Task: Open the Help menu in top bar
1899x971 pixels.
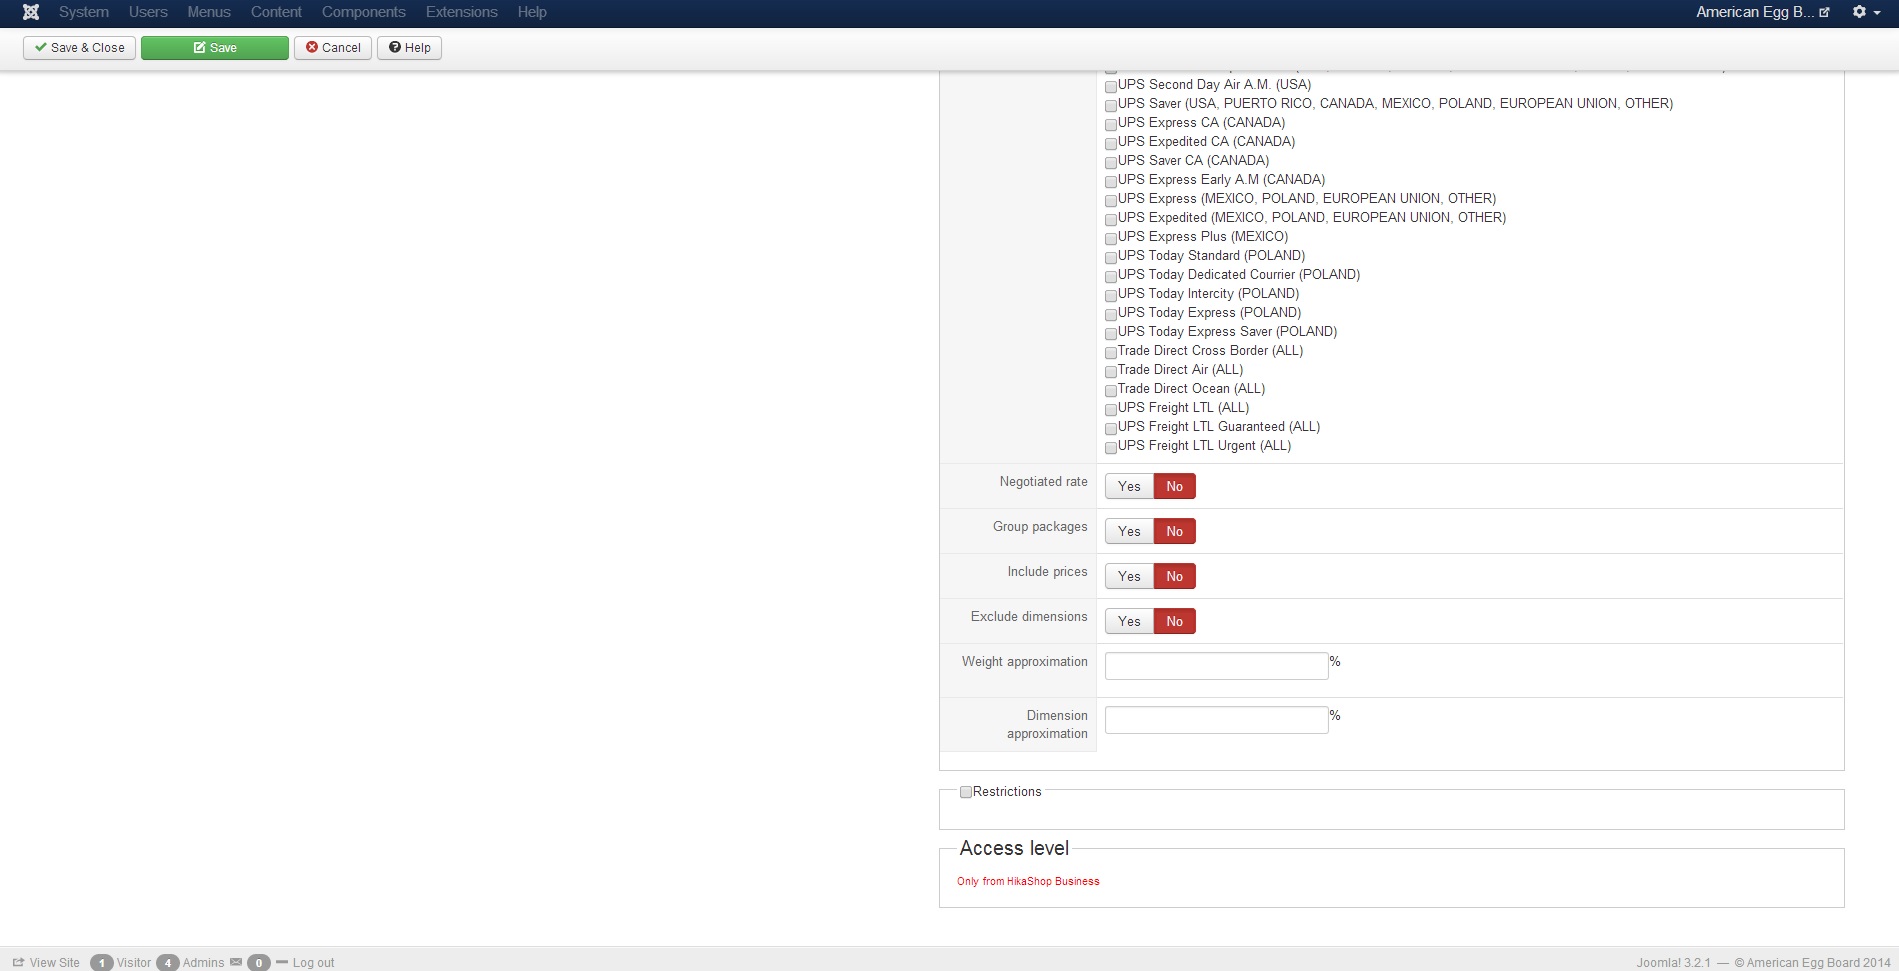Action: [532, 12]
